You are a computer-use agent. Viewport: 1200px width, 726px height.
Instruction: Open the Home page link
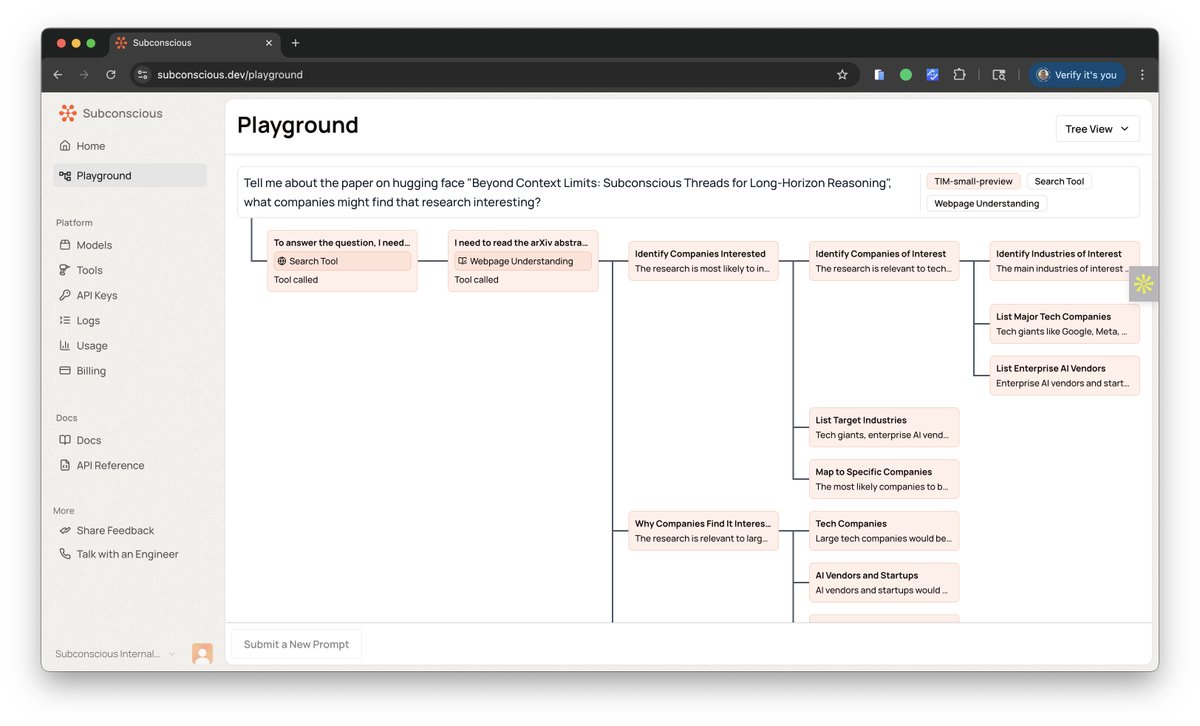pos(130,146)
